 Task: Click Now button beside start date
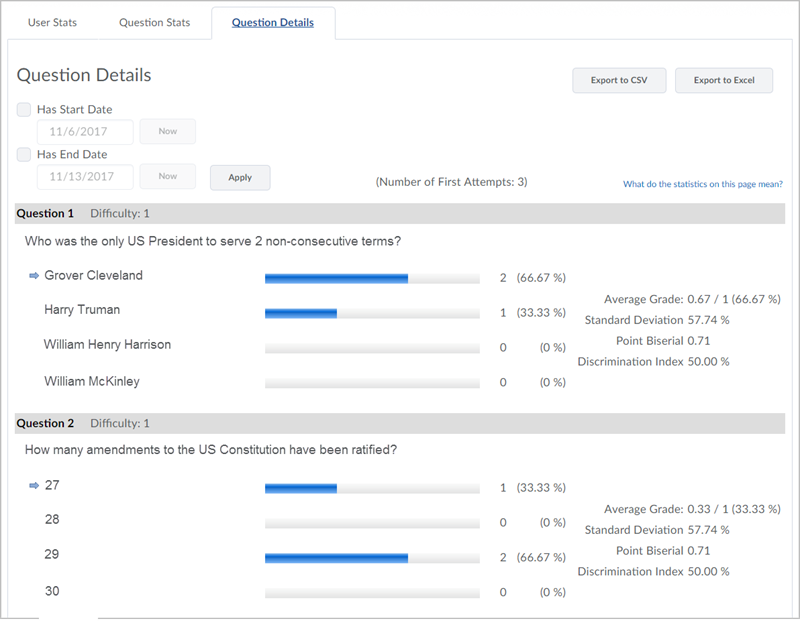167,131
